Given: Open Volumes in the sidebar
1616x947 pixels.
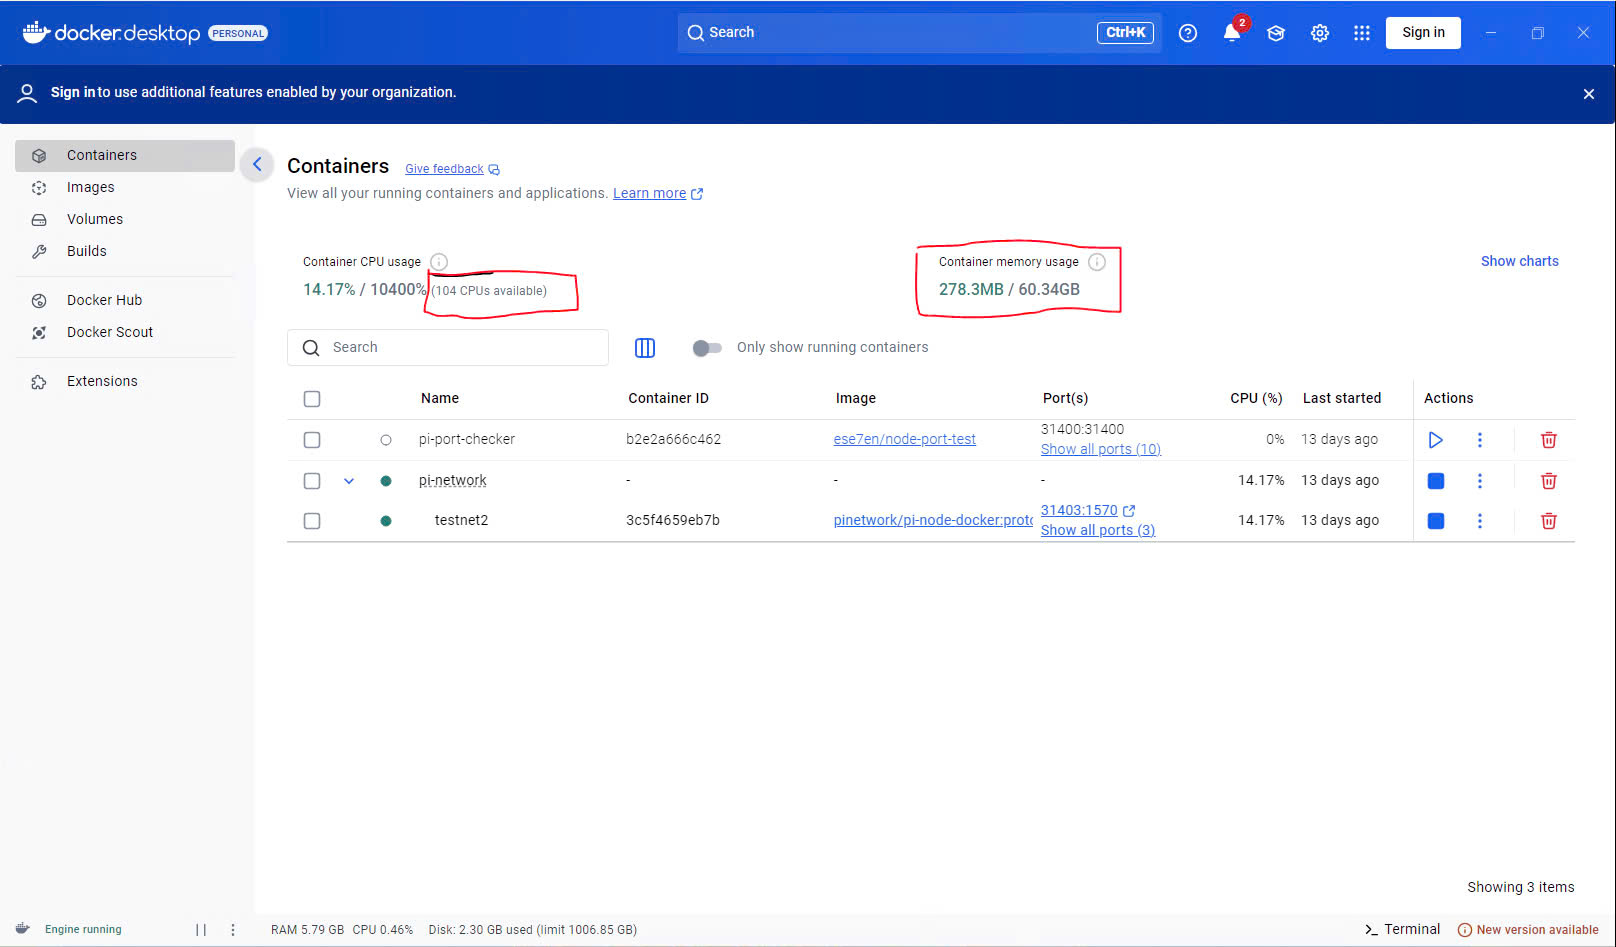Looking at the screenshot, I should coord(94,219).
